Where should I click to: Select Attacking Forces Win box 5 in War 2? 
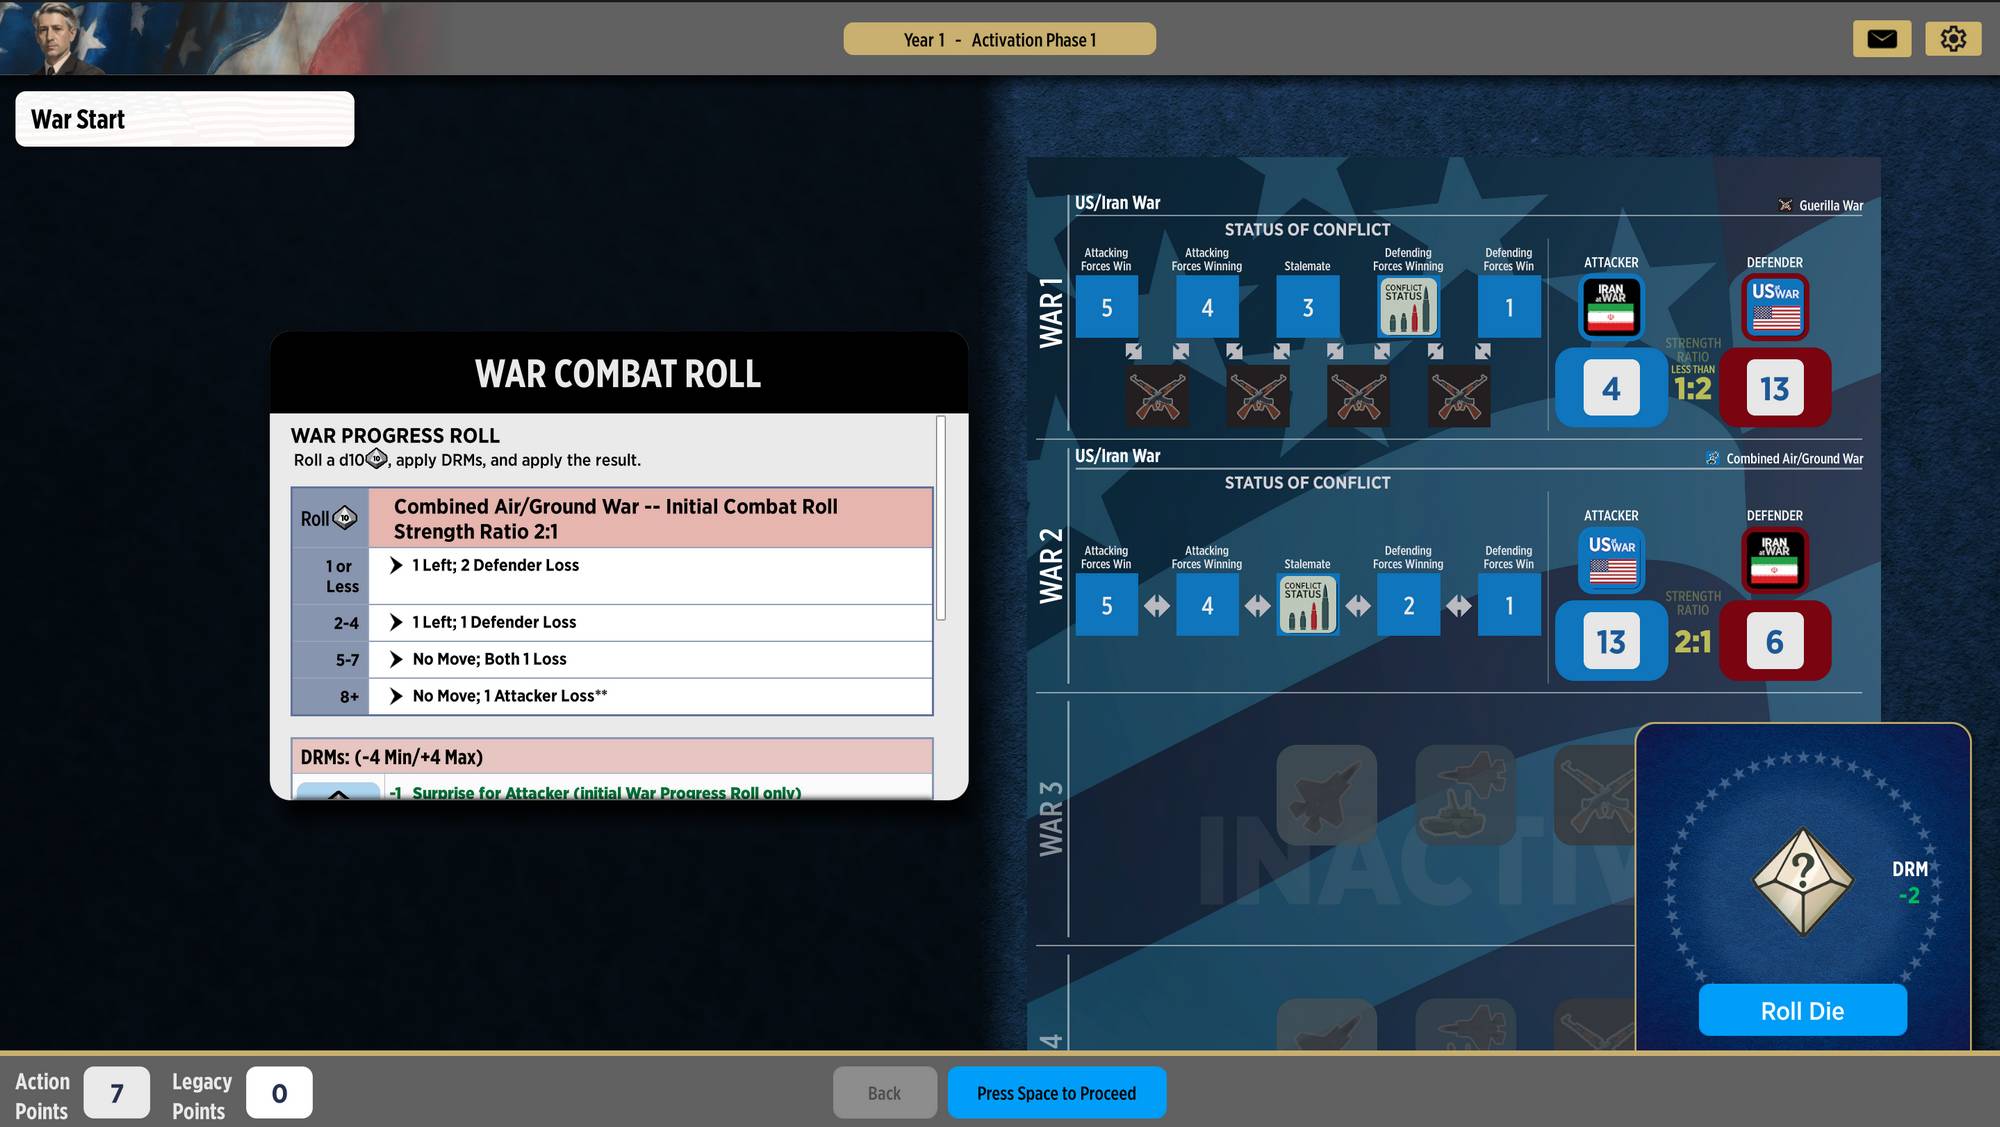point(1106,605)
